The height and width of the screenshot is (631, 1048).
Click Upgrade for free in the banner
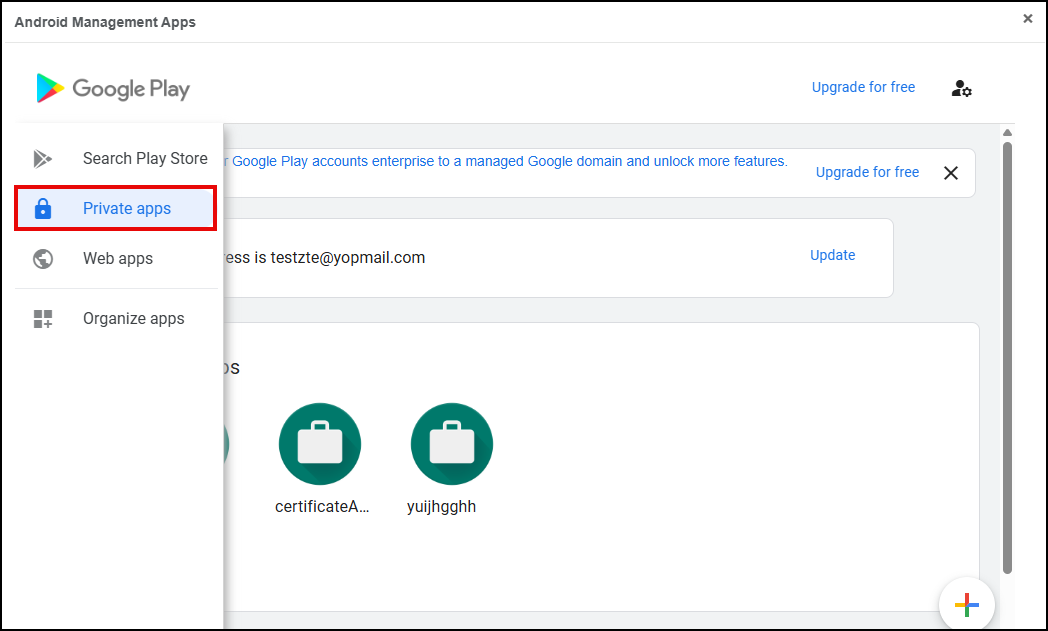pos(867,172)
